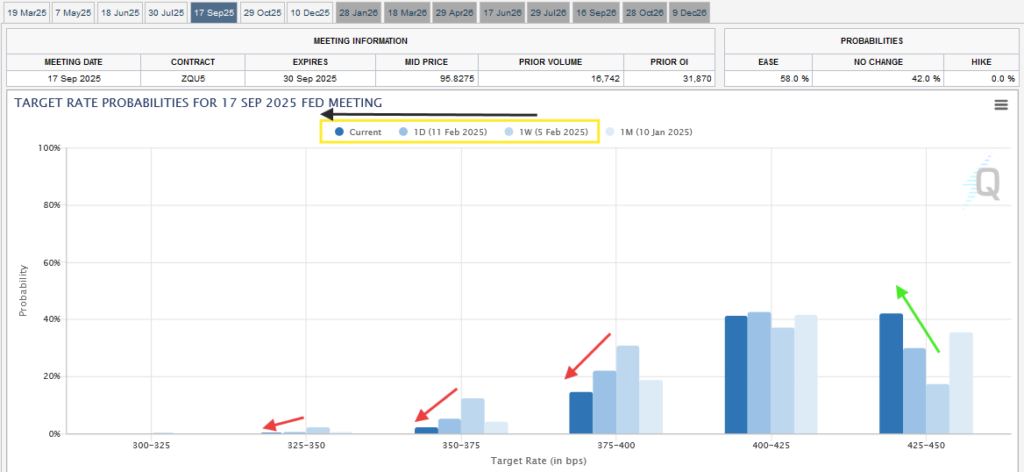Switch to the 9 Dec26 meeting tab
The width and height of the screenshot is (1024, 472).
(x=691, y=12)
